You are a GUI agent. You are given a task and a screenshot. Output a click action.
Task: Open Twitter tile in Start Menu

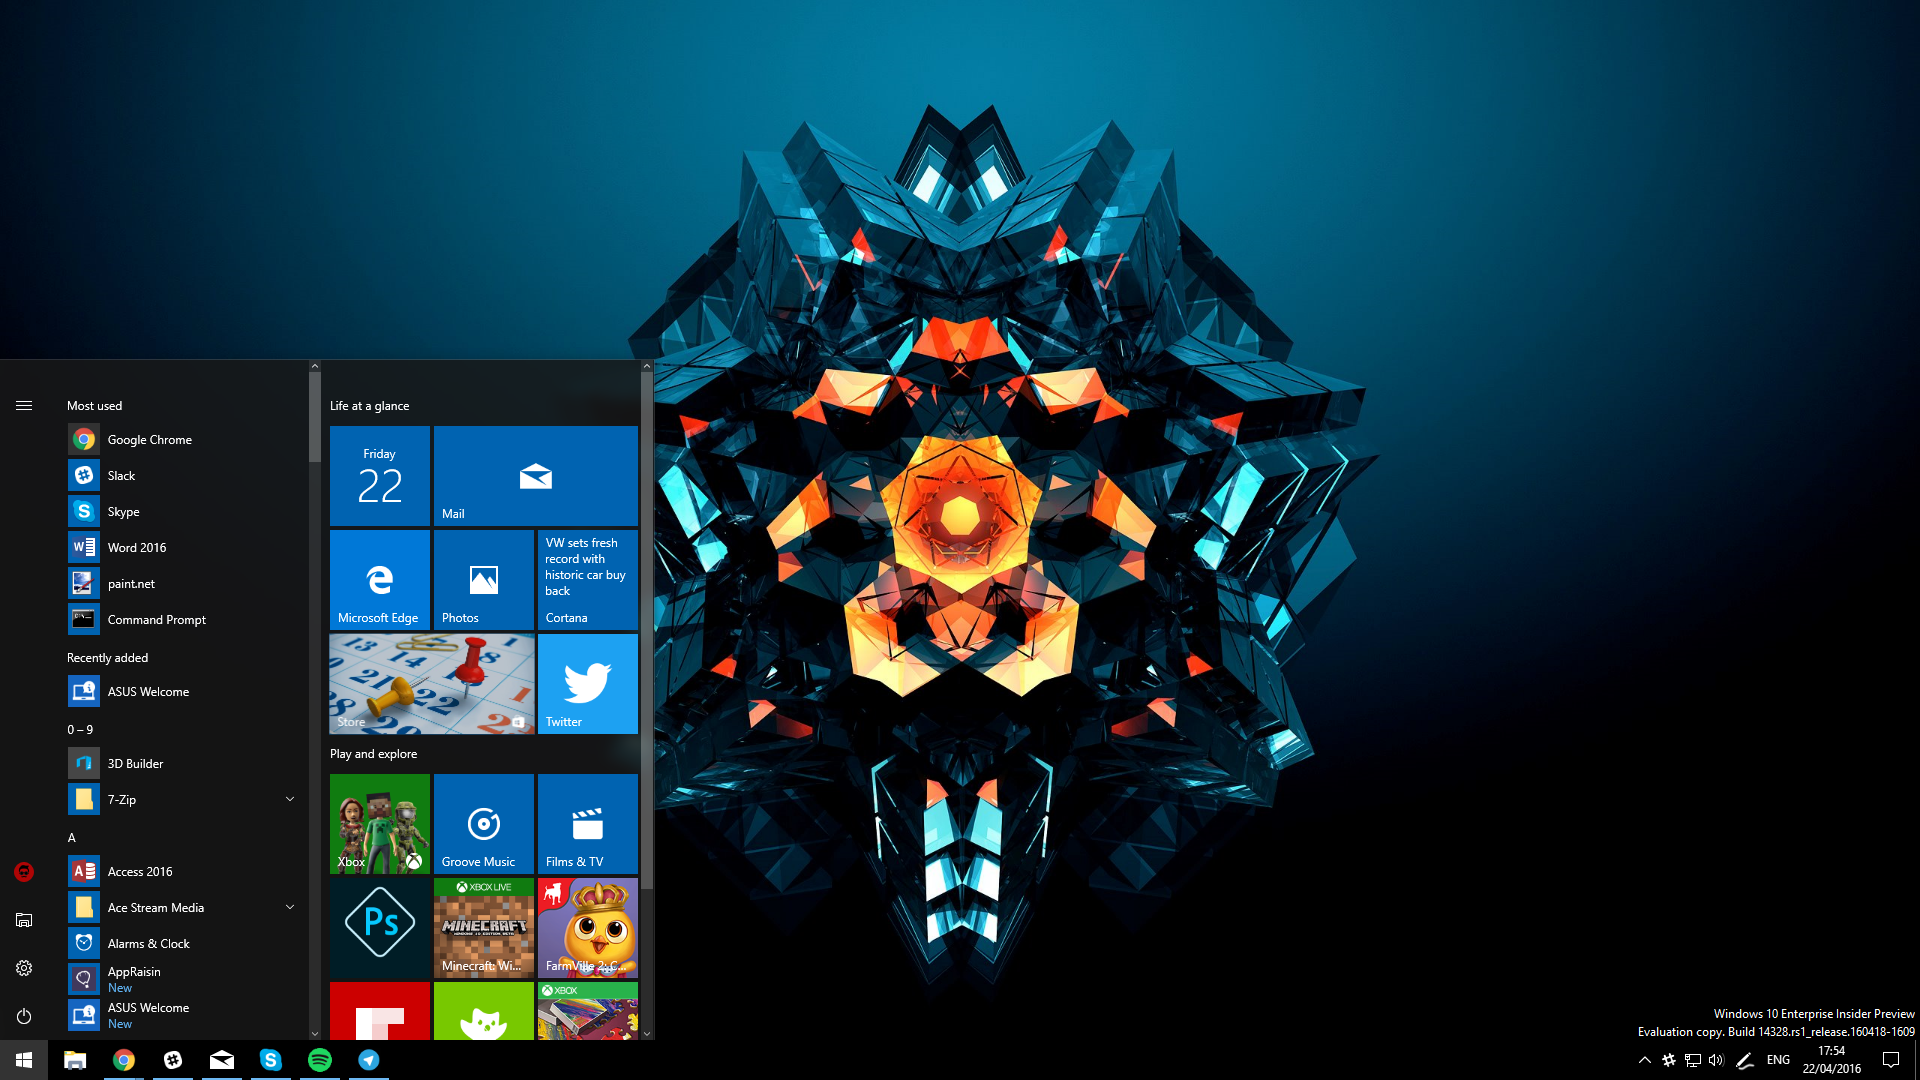point(587,682)
